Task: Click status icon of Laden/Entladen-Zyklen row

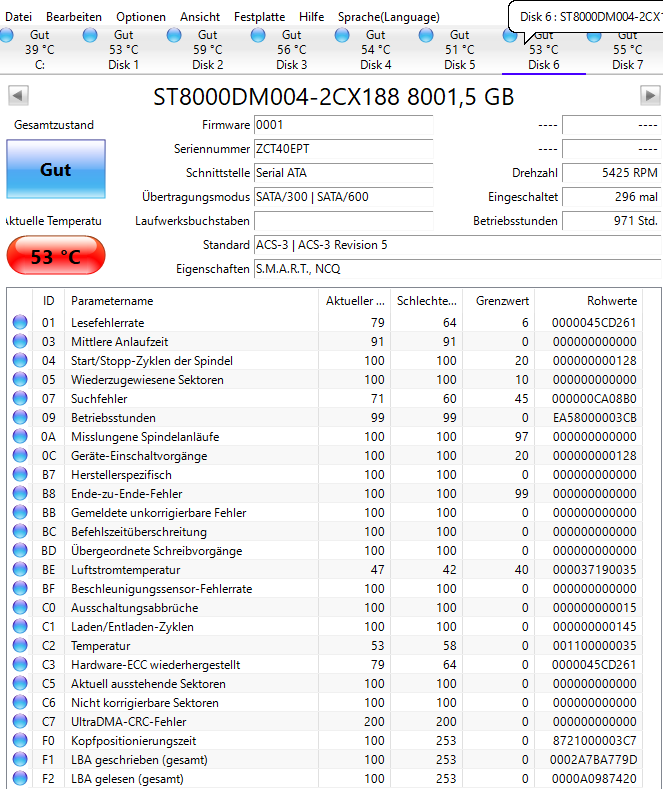Action: click(x=20, y=626)
